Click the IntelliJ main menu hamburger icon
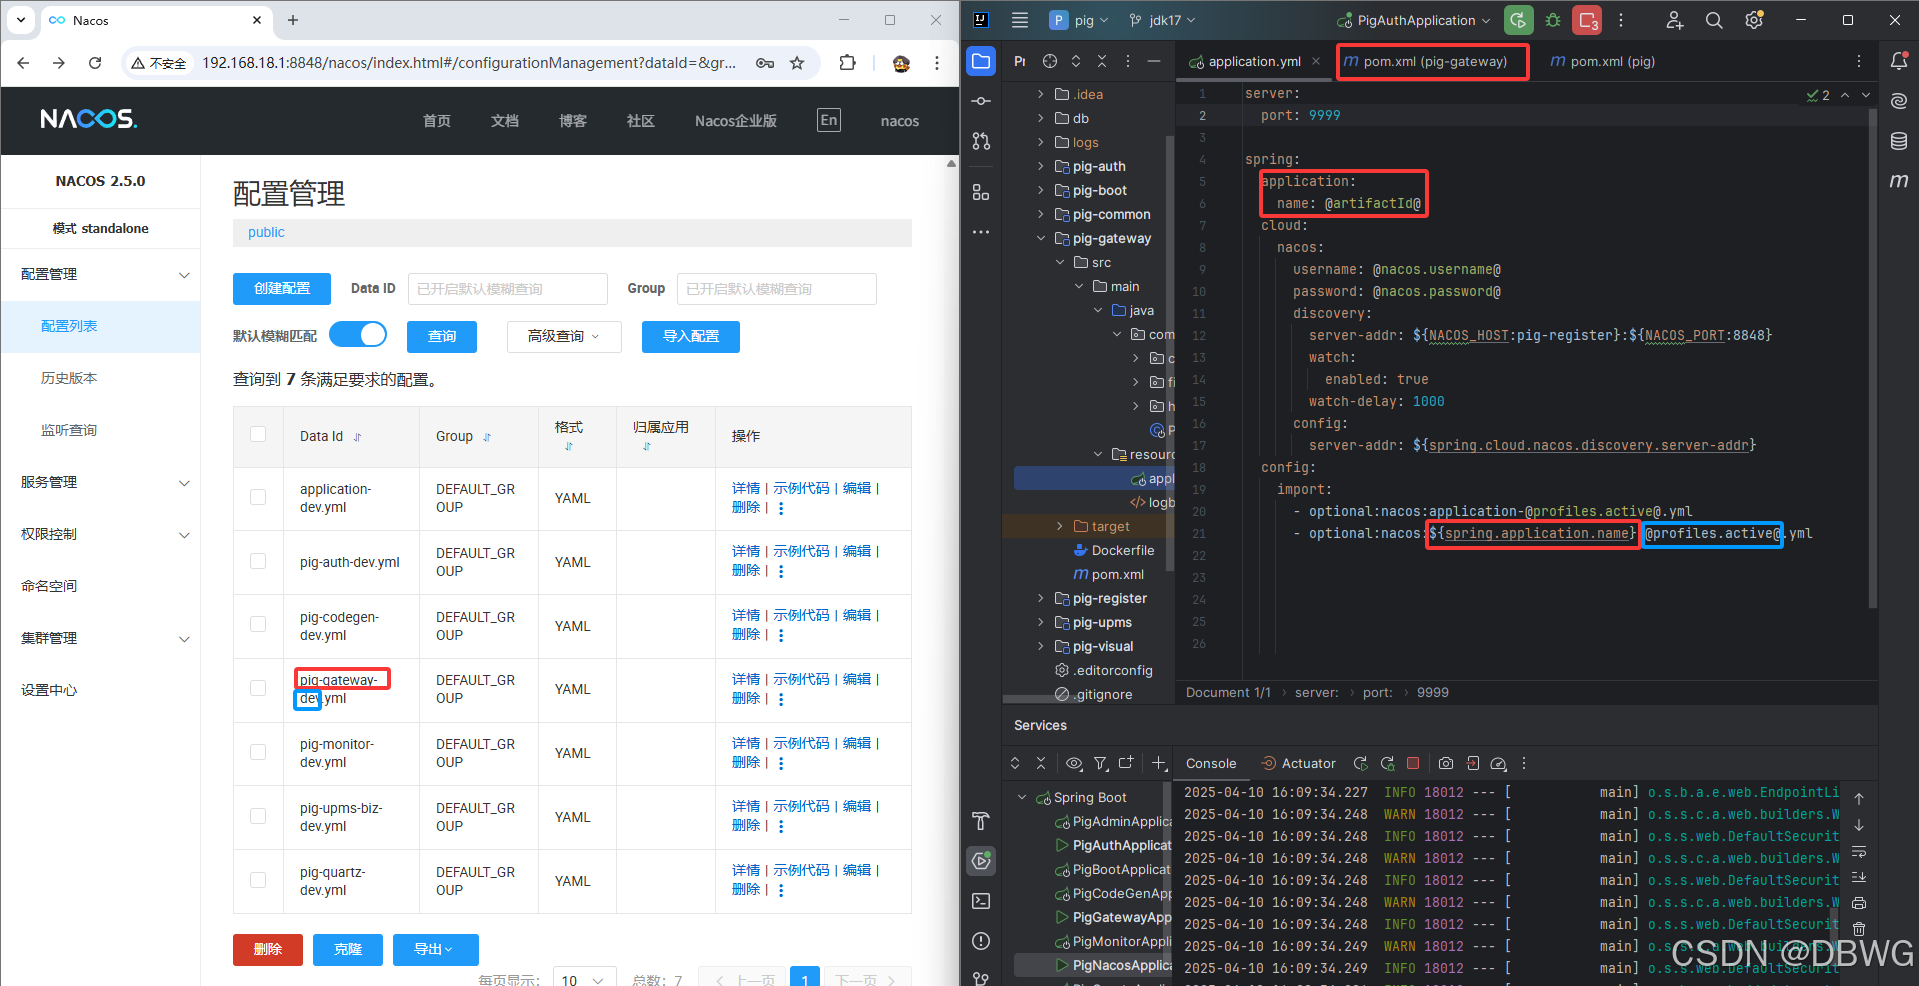 [x=1020, y=20]
